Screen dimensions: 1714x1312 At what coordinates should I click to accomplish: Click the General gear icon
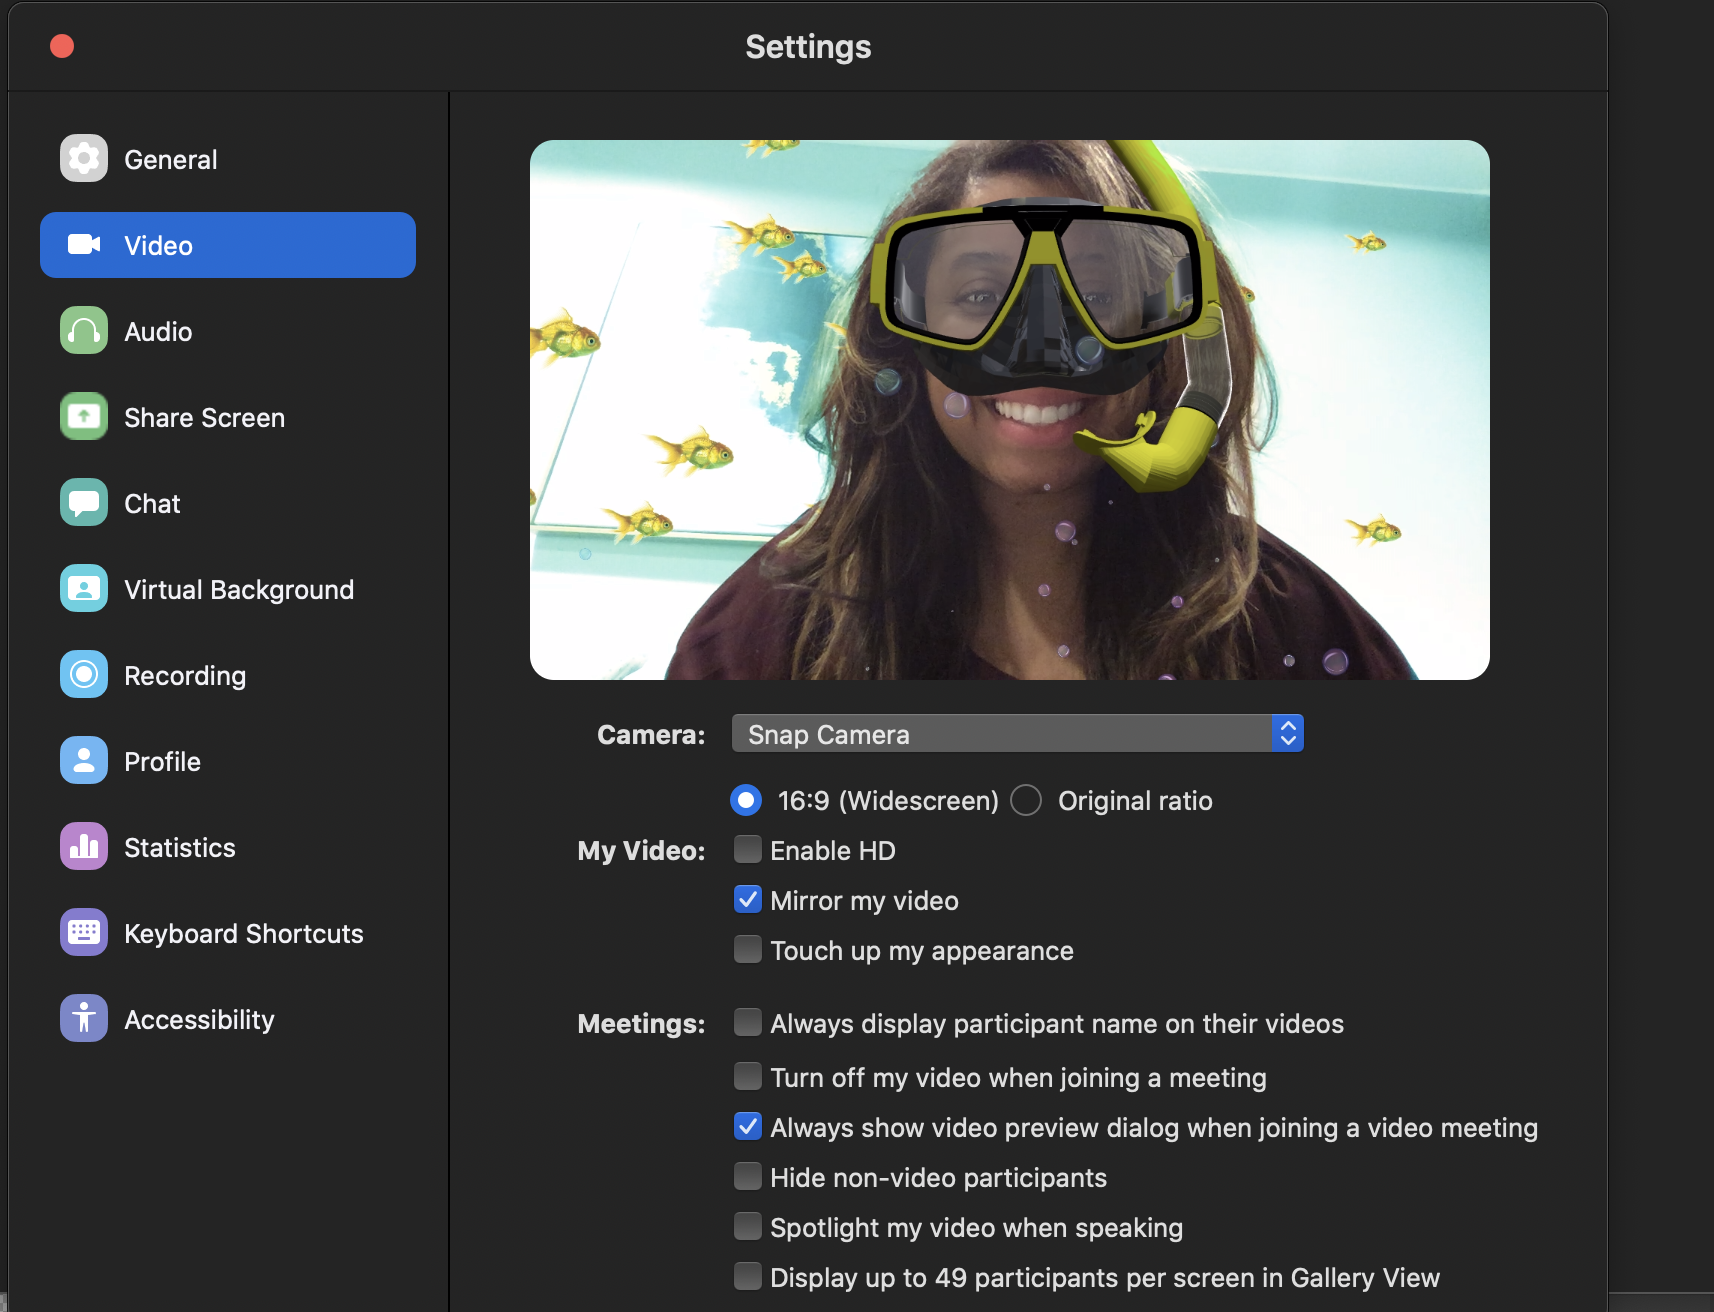(84, 158)
